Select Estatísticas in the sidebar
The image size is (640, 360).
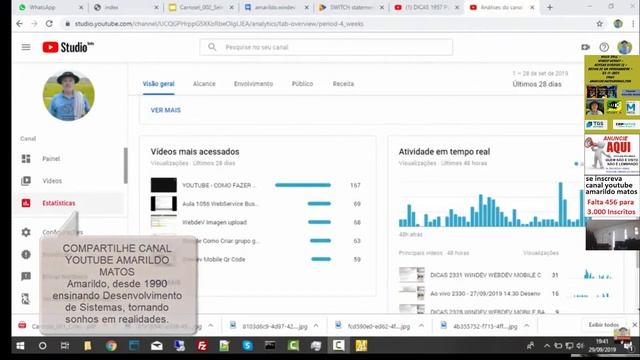click(x=59, y=203)
